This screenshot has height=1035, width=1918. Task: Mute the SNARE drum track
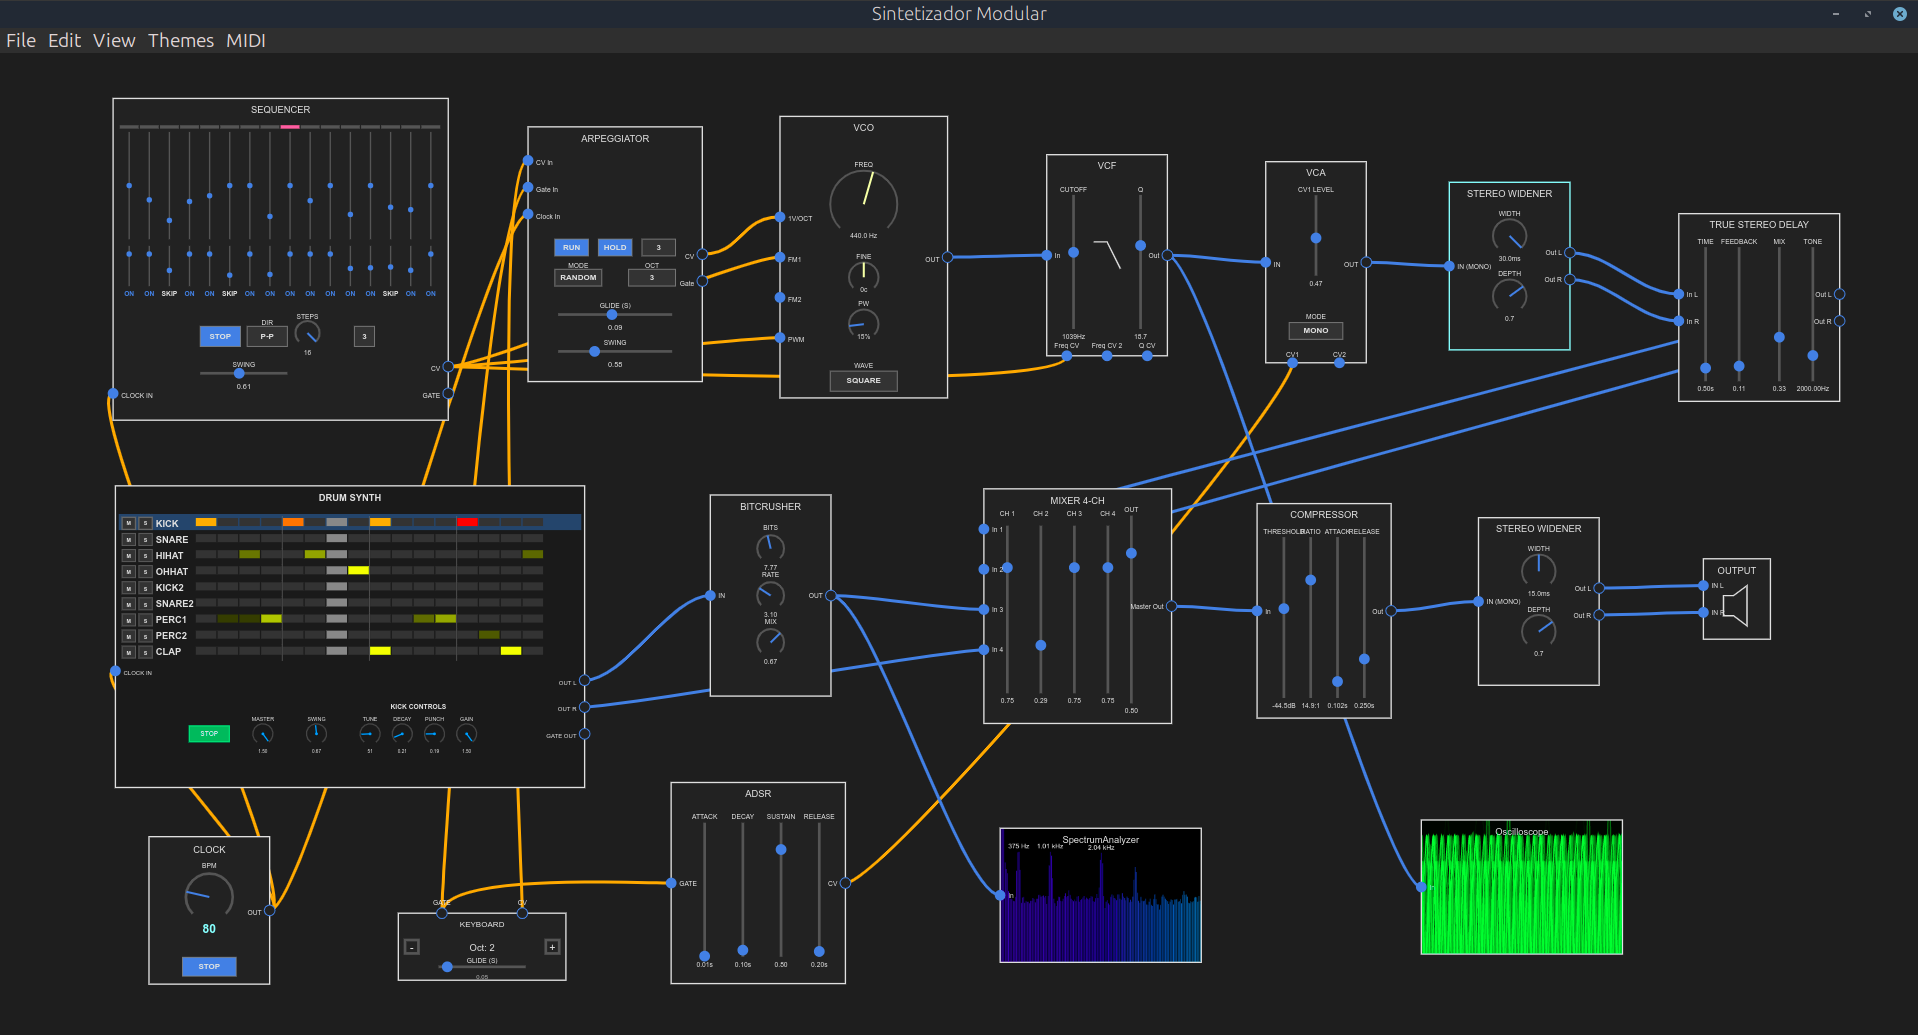(x=129, y=540)
